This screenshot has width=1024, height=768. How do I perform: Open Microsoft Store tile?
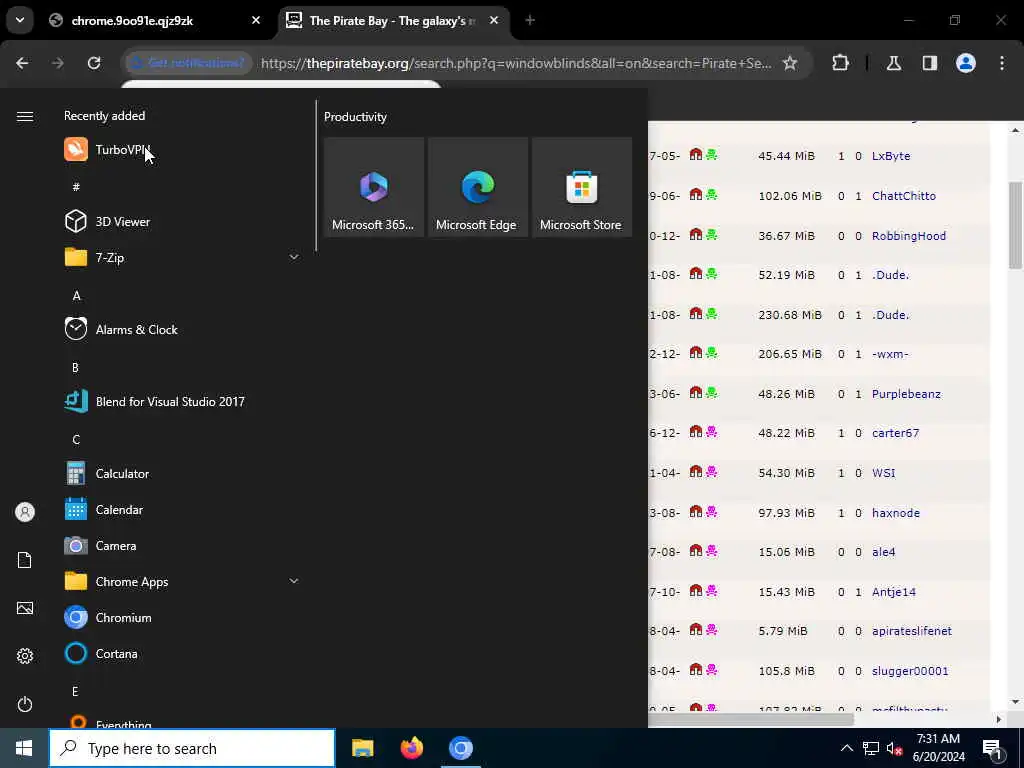[x=581, y=187]
